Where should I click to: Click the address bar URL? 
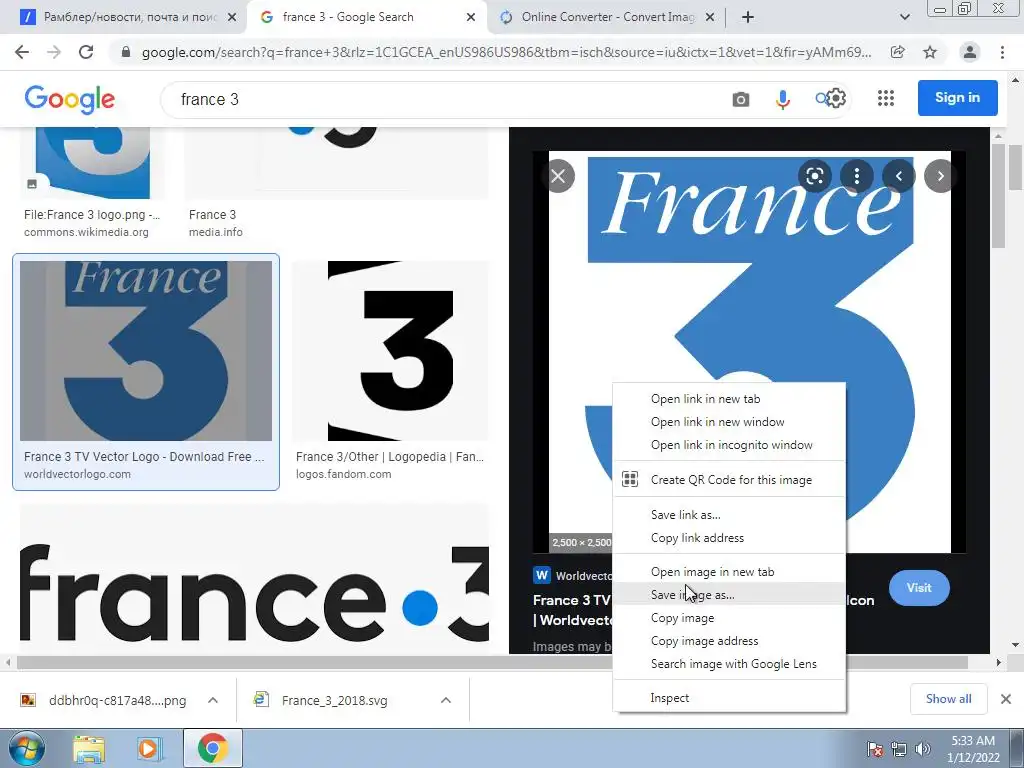tap(506, 52)
